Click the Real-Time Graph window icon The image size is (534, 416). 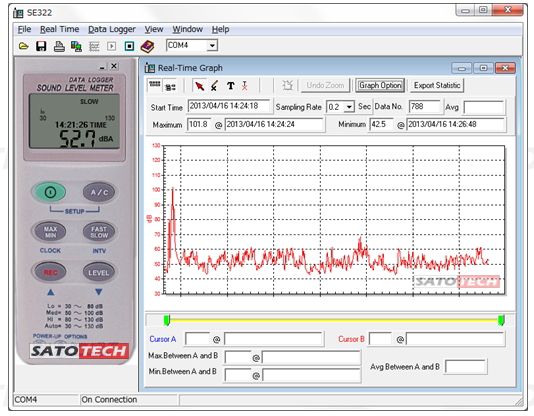pyautogui.click(x=150, y=68)
